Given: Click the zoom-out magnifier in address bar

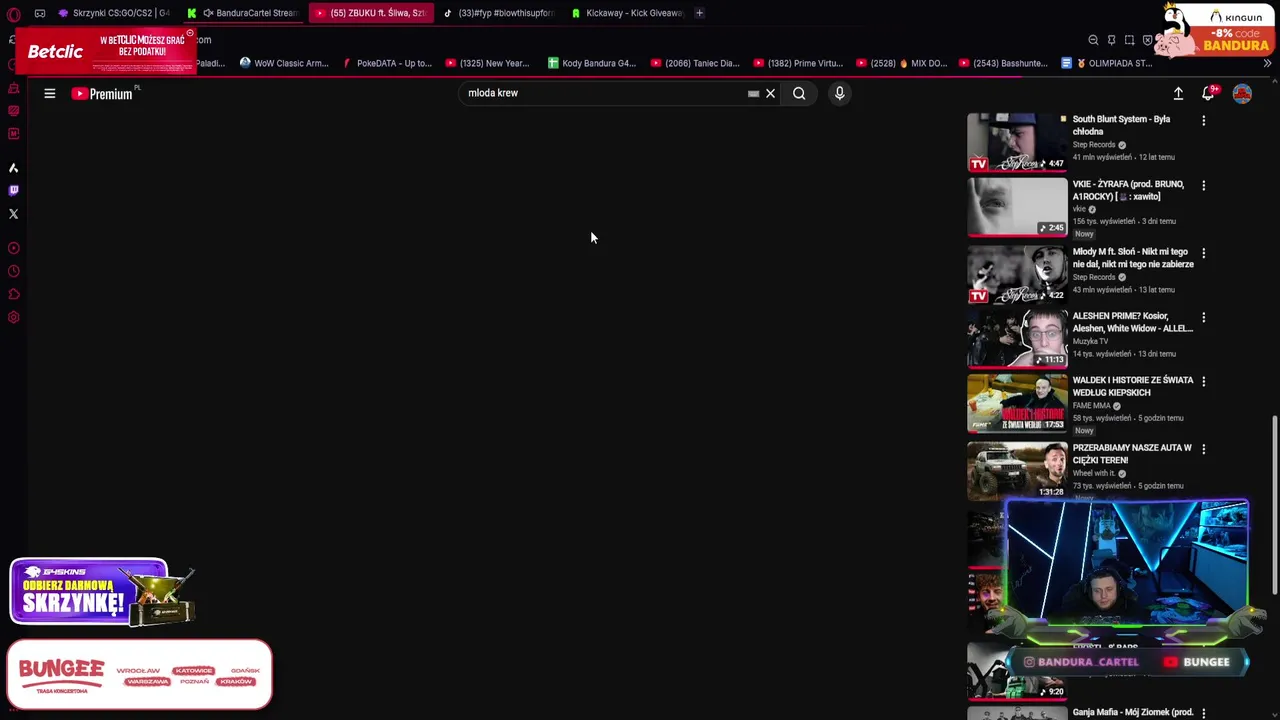Looking at the screenshot, I should [1093, 40].
